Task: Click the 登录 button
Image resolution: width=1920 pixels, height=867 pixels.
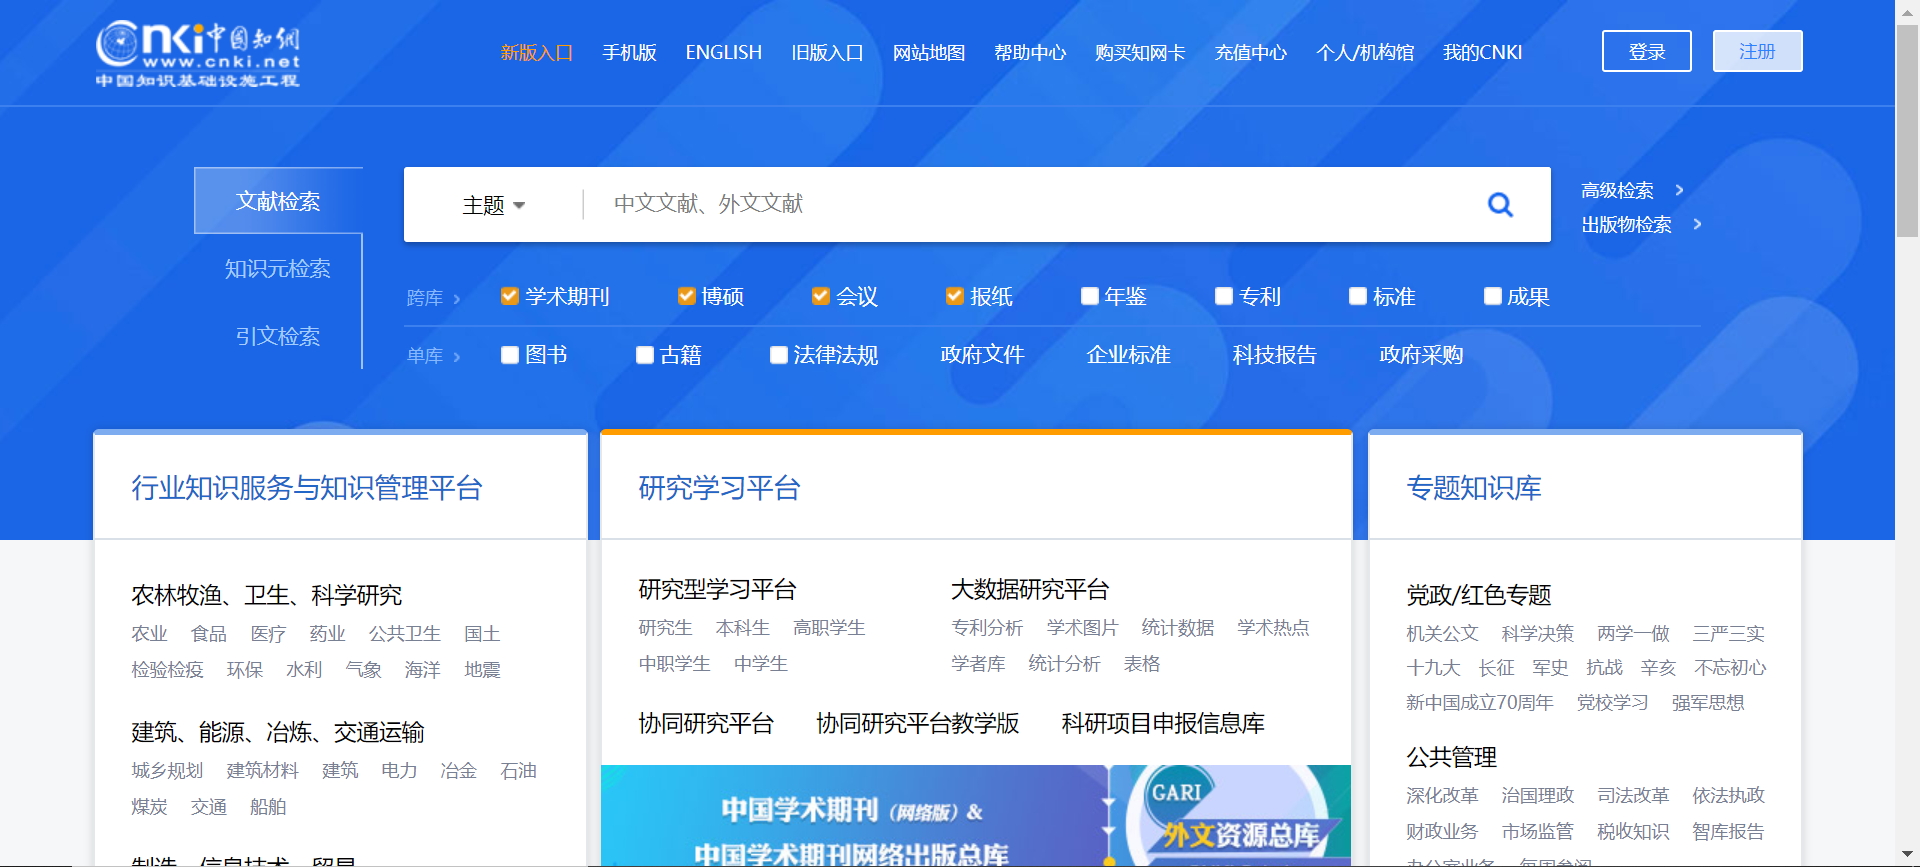Action: click(x=1647, y=51)
